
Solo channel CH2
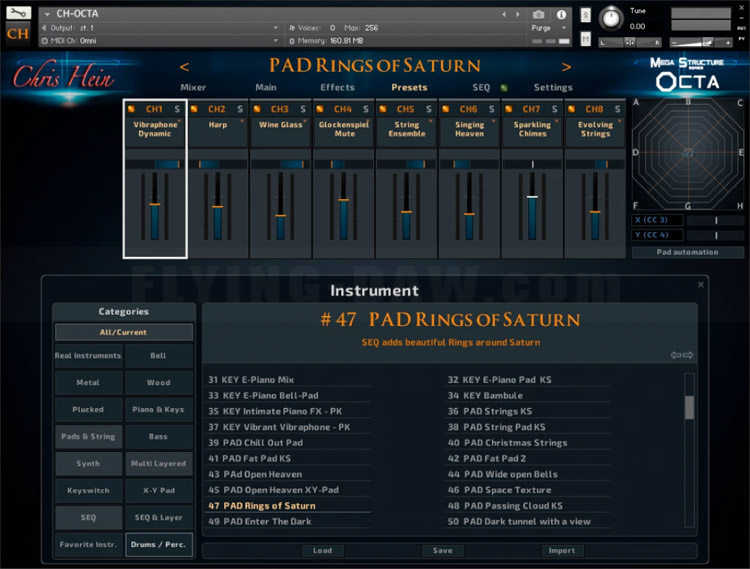coord(240,109)
